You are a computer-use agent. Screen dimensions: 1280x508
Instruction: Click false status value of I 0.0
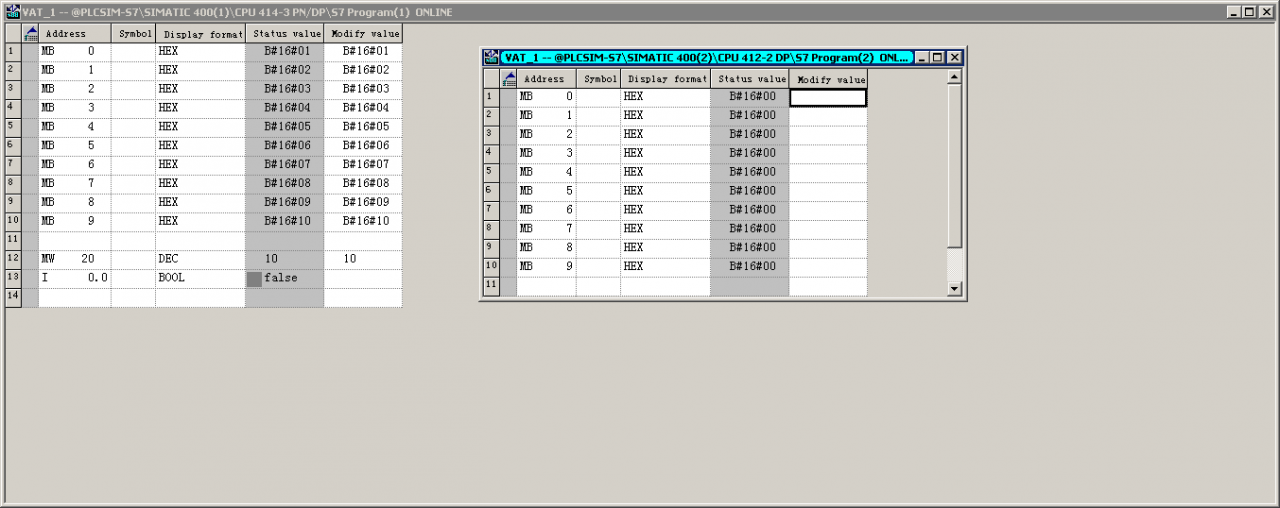285,278
